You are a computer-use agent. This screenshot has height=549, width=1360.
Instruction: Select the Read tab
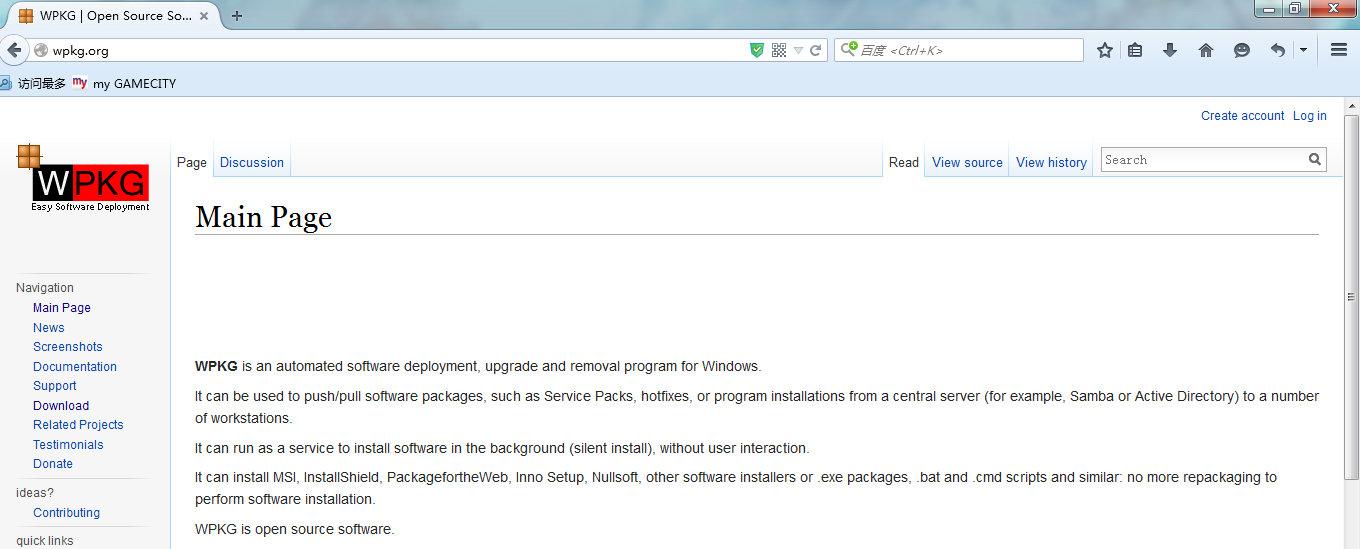[x=903, y=162]
